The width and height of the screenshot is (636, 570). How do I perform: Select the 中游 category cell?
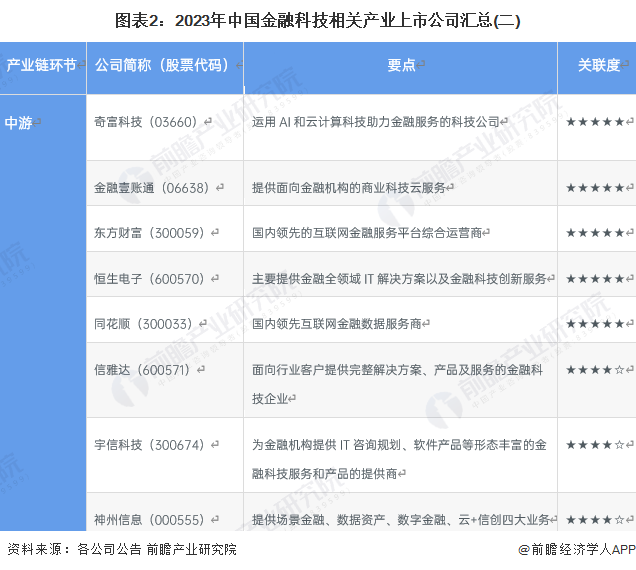(20, 123)
